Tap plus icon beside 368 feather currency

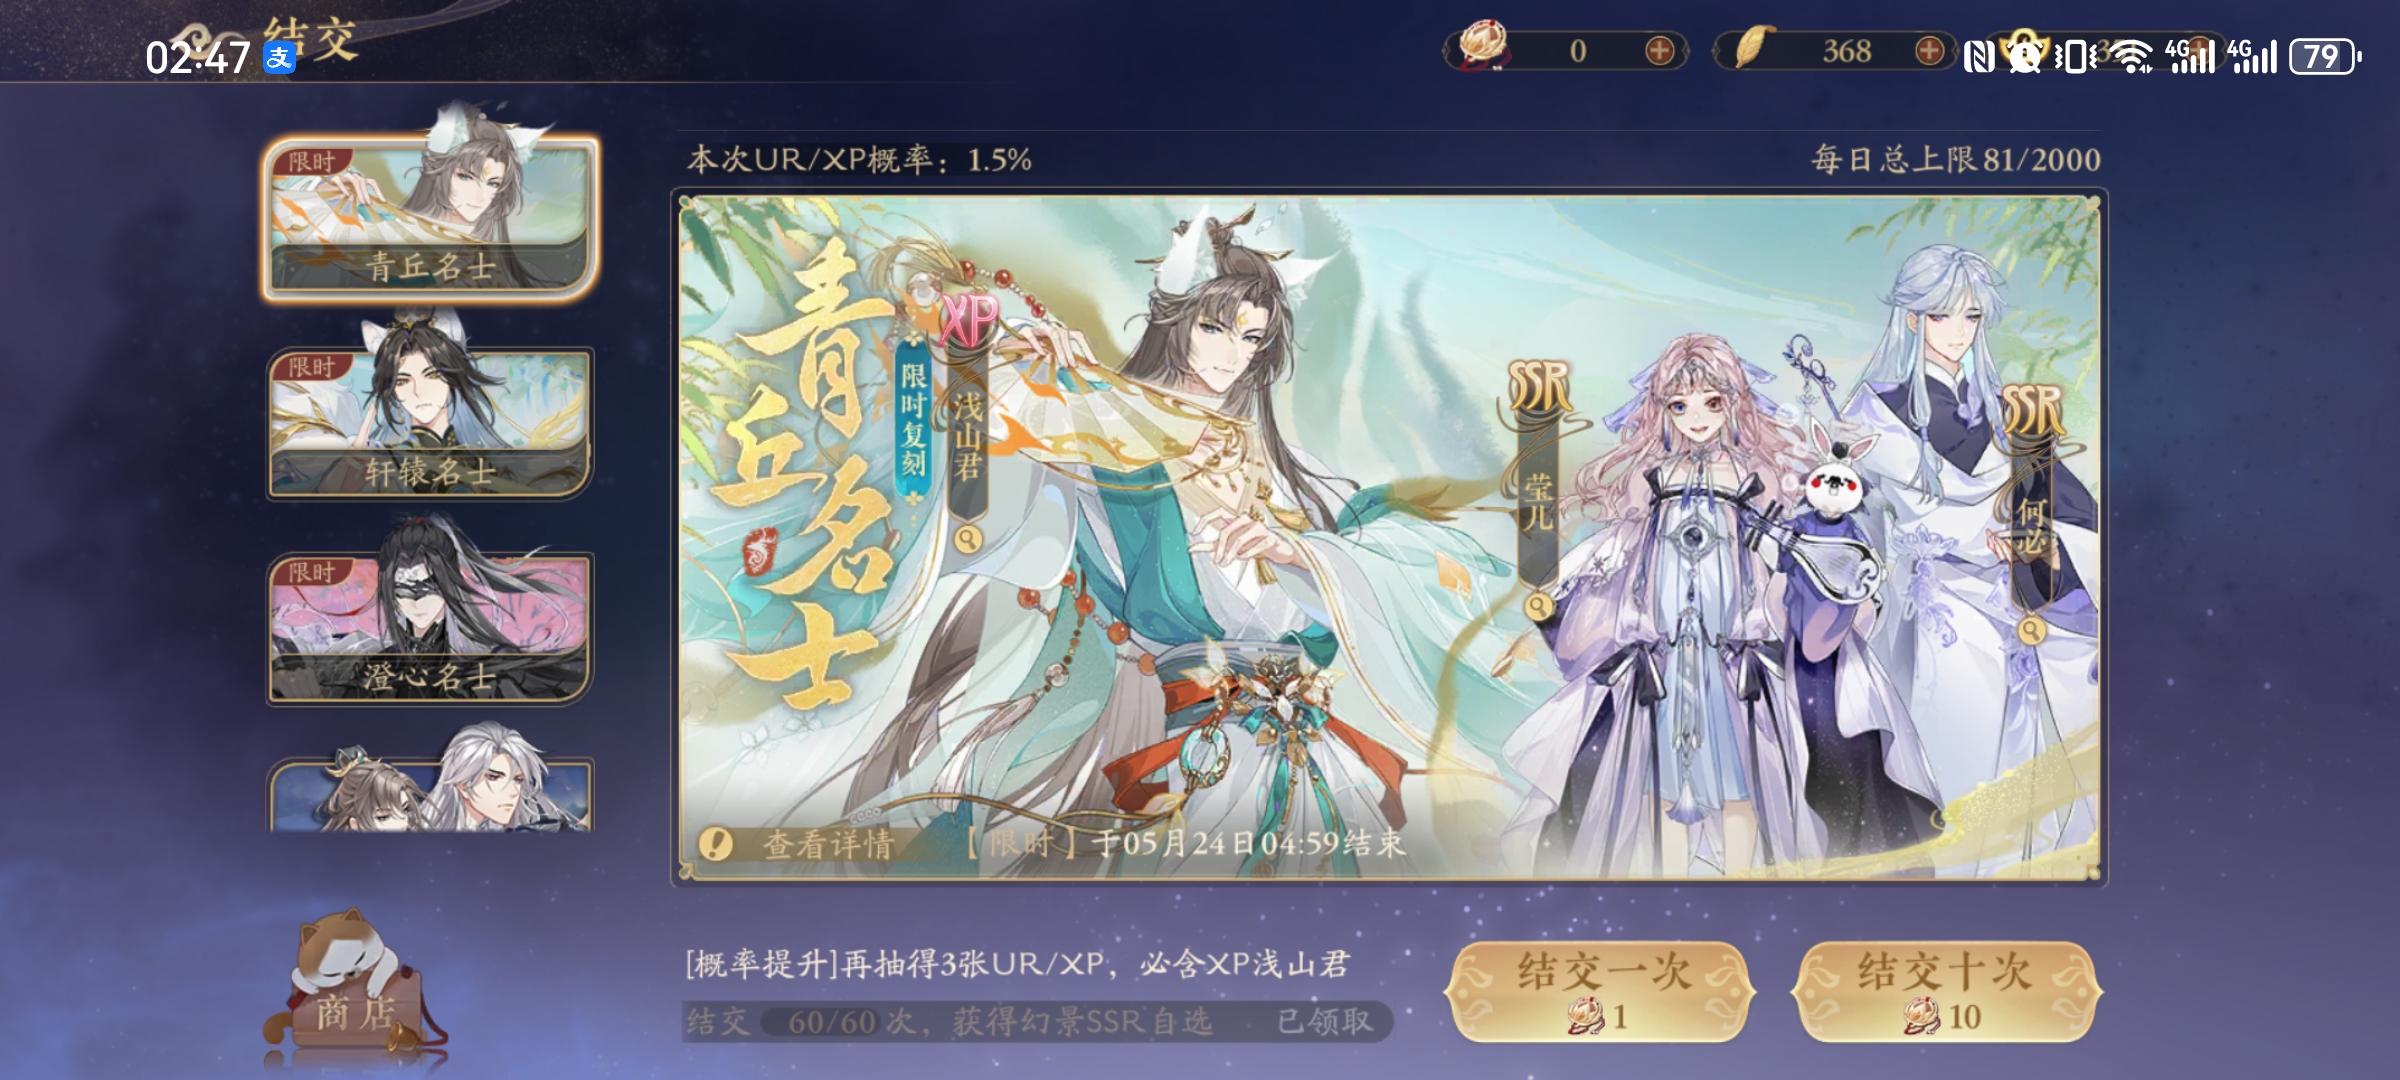1930,51
